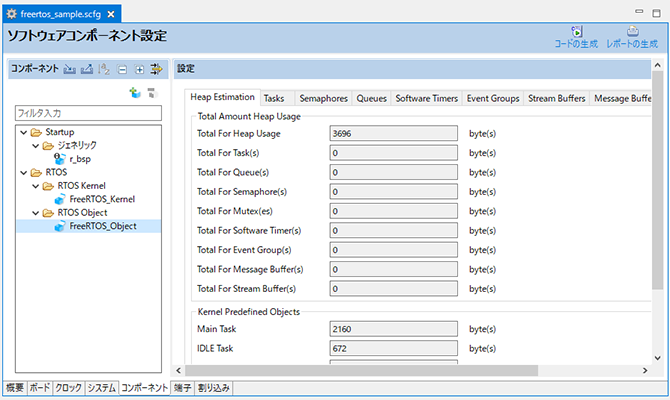This screenshot has width=670, height=400.
Task: Click the scroll up arrow of settings panel
Action: (x=657, y=65)
